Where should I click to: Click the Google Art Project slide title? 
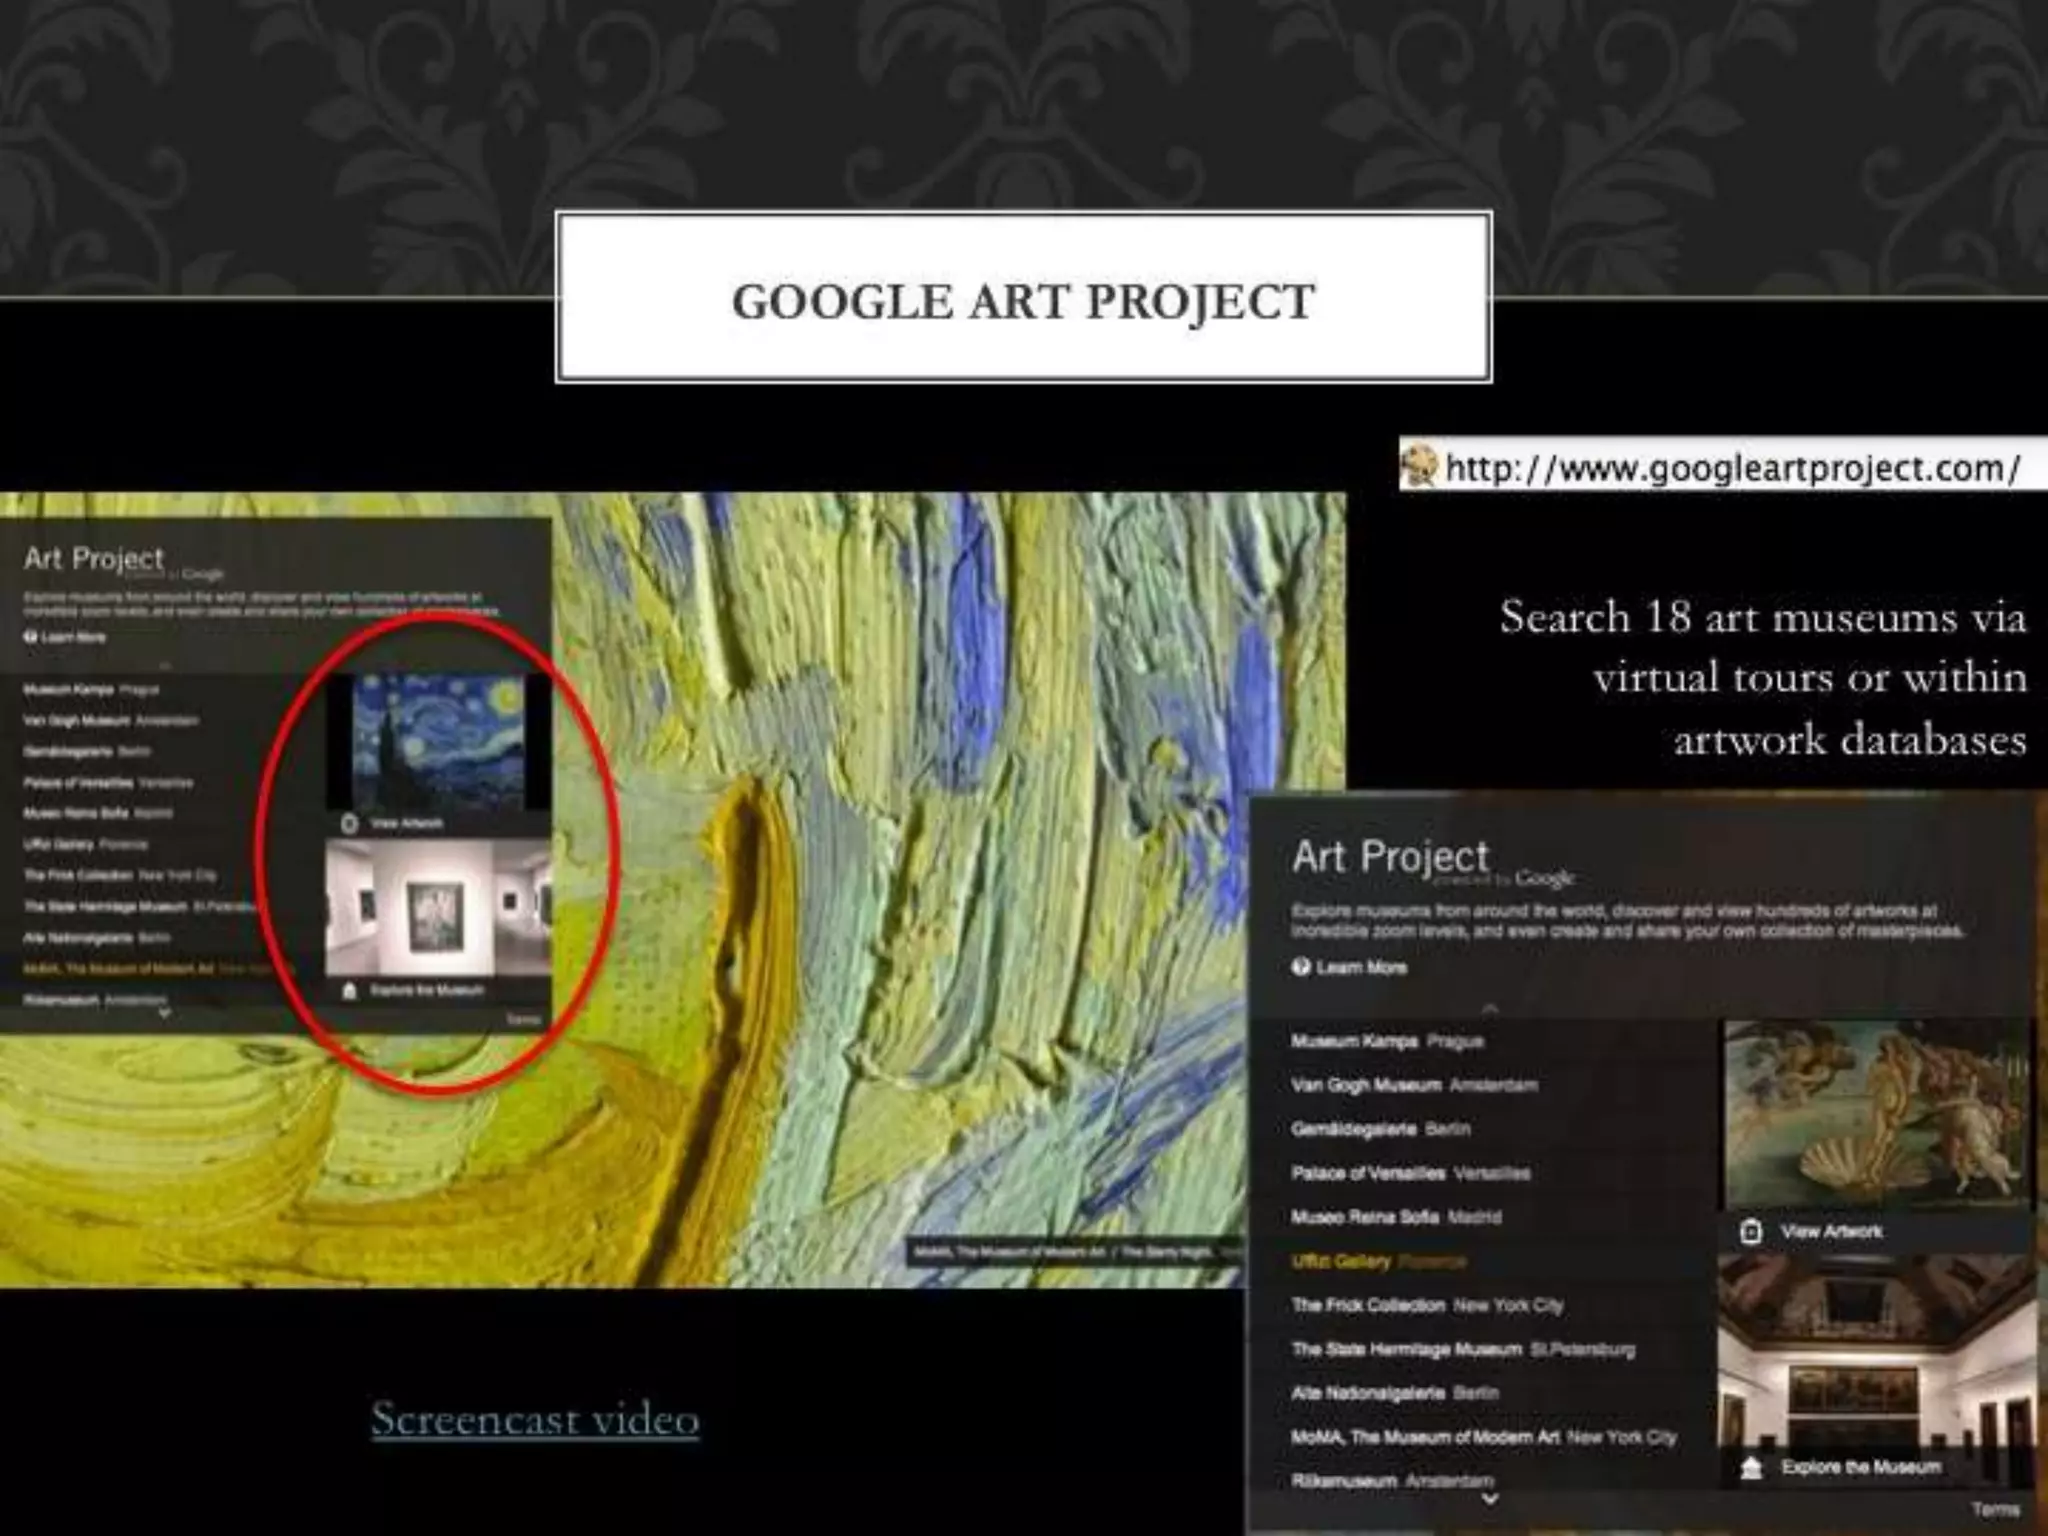click(x=1024, y=301)
